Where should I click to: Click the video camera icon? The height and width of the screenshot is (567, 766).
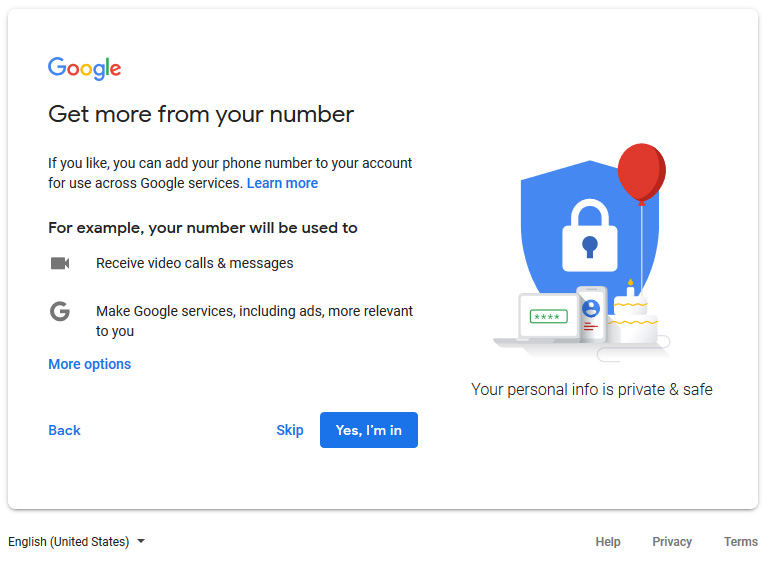[x=60, y=263]
